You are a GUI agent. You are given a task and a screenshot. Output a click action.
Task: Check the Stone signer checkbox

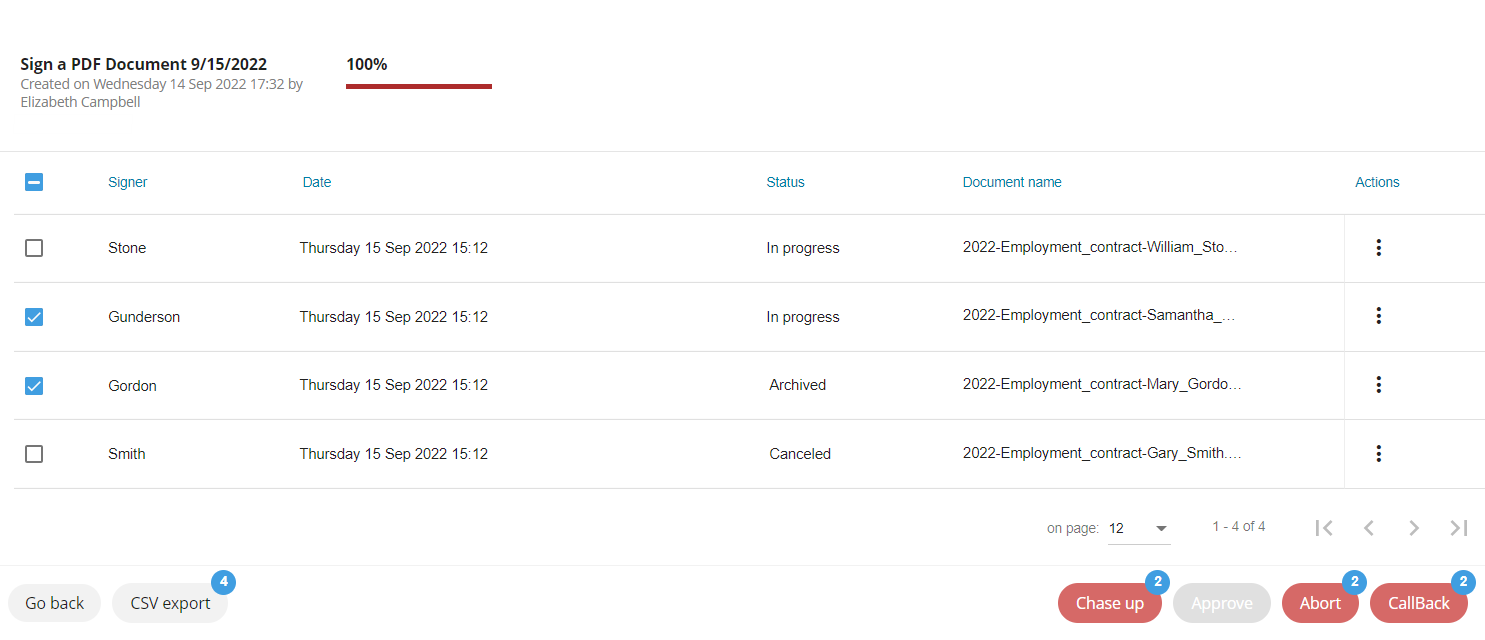[x=34, y=248]
